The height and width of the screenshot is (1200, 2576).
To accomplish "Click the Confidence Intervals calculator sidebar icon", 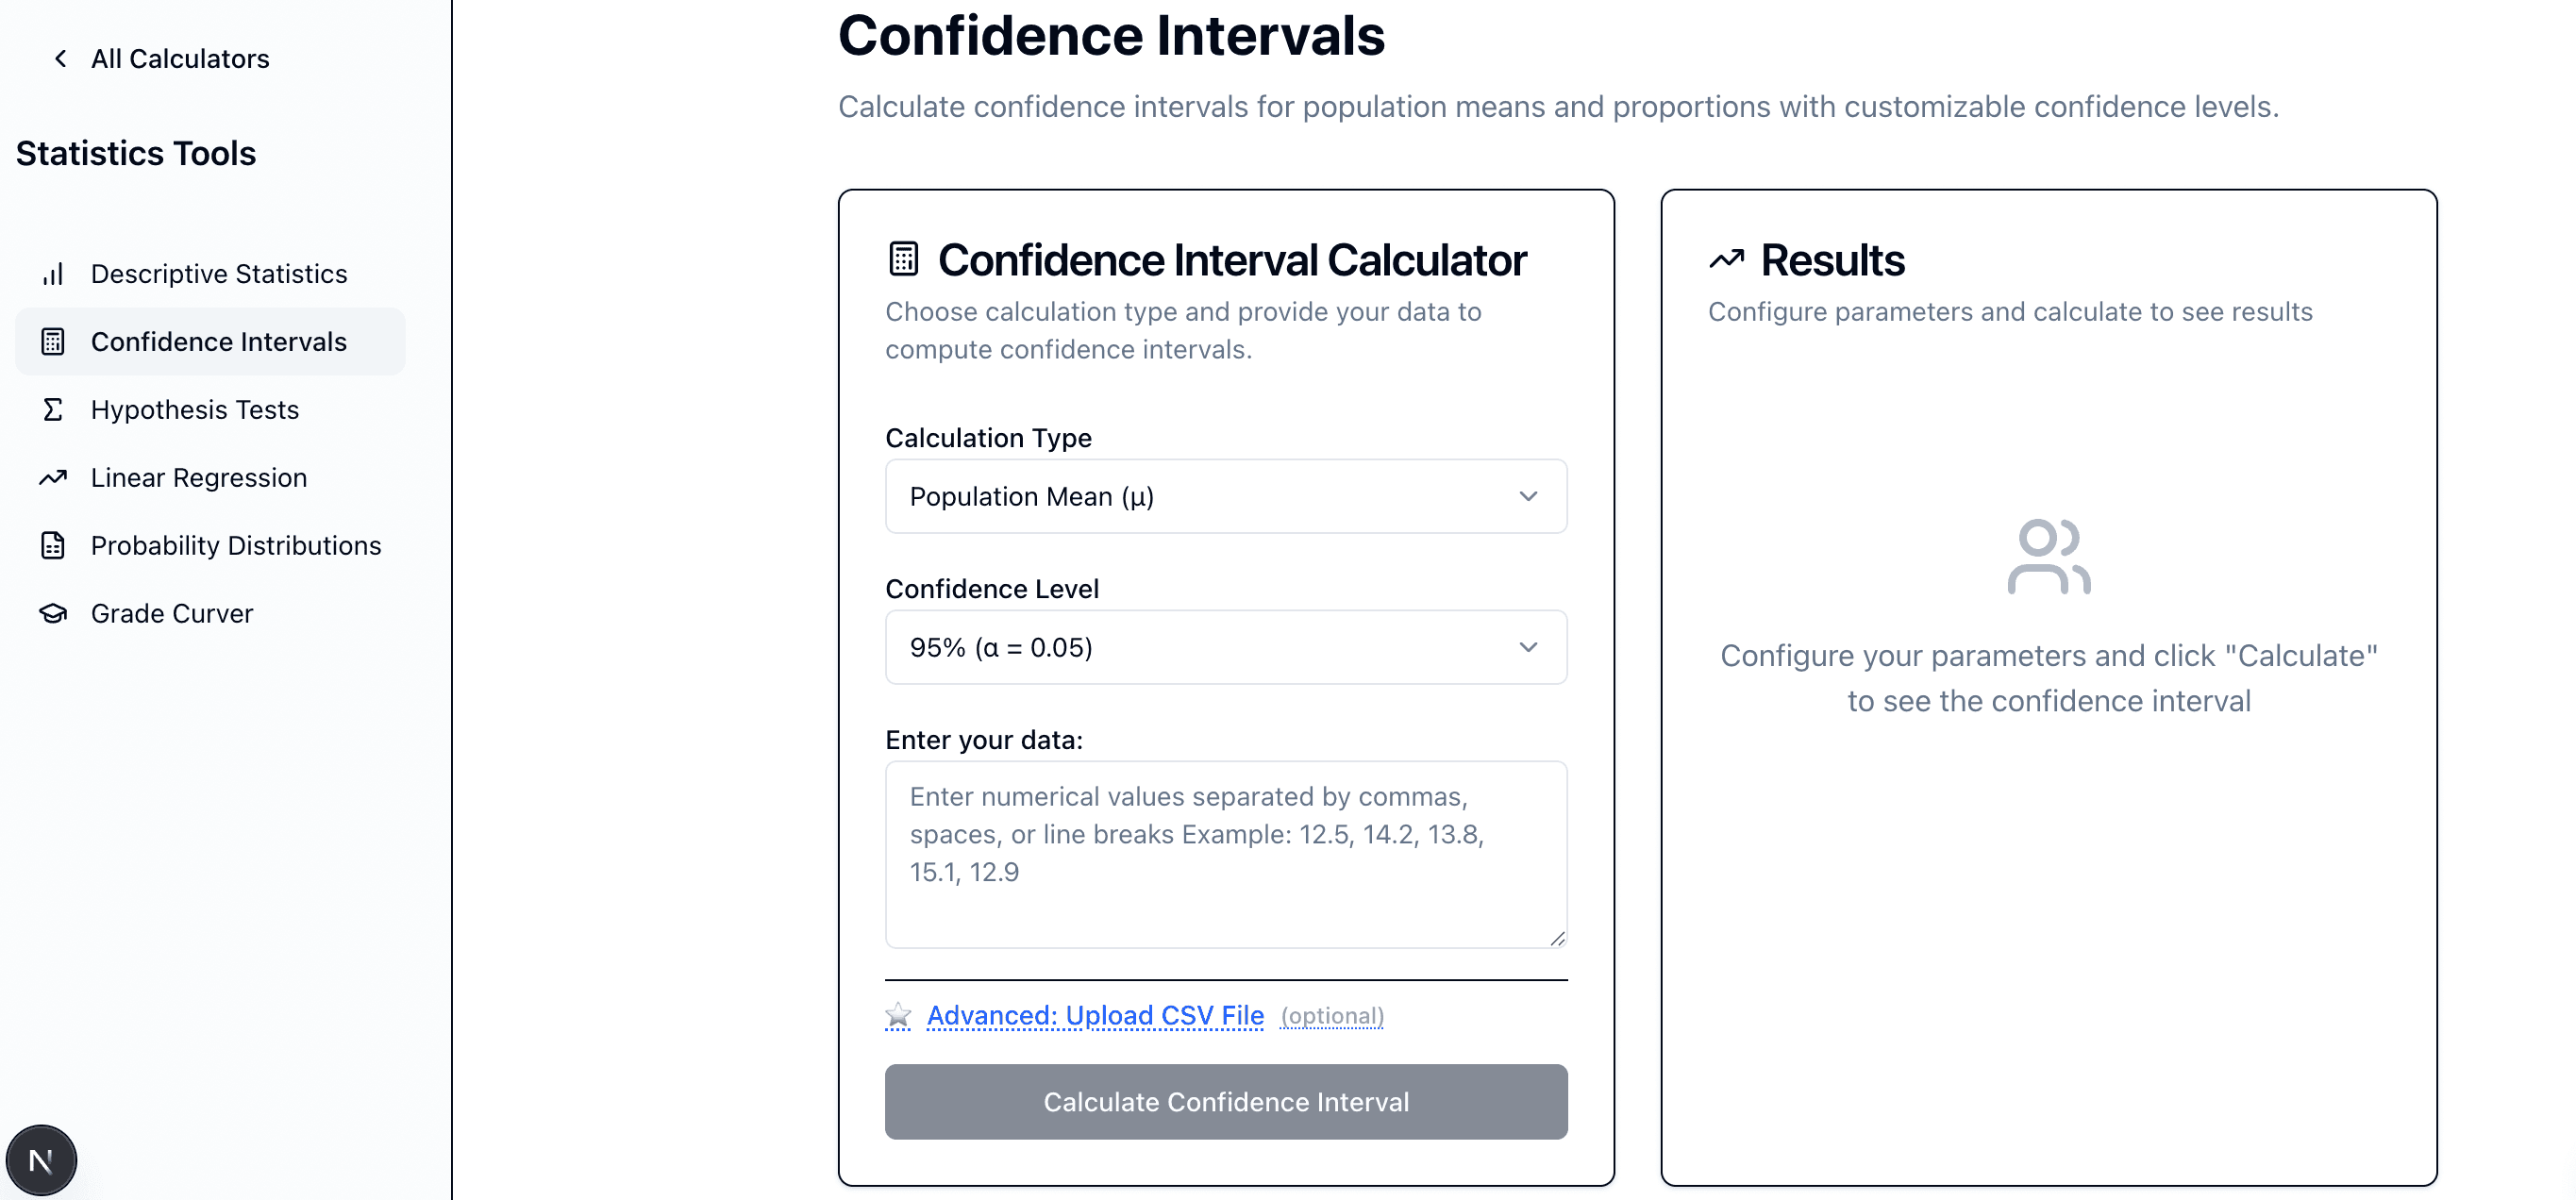I will click(x=53, y=342).
